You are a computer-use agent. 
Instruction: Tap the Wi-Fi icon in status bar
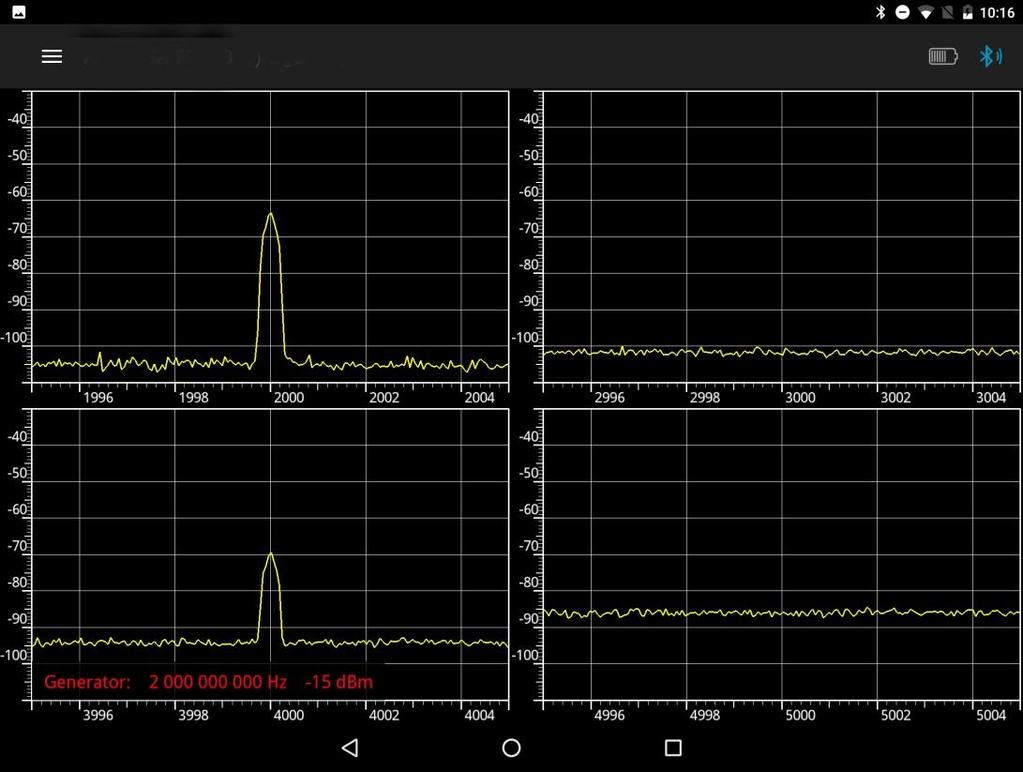coord(925,12)
